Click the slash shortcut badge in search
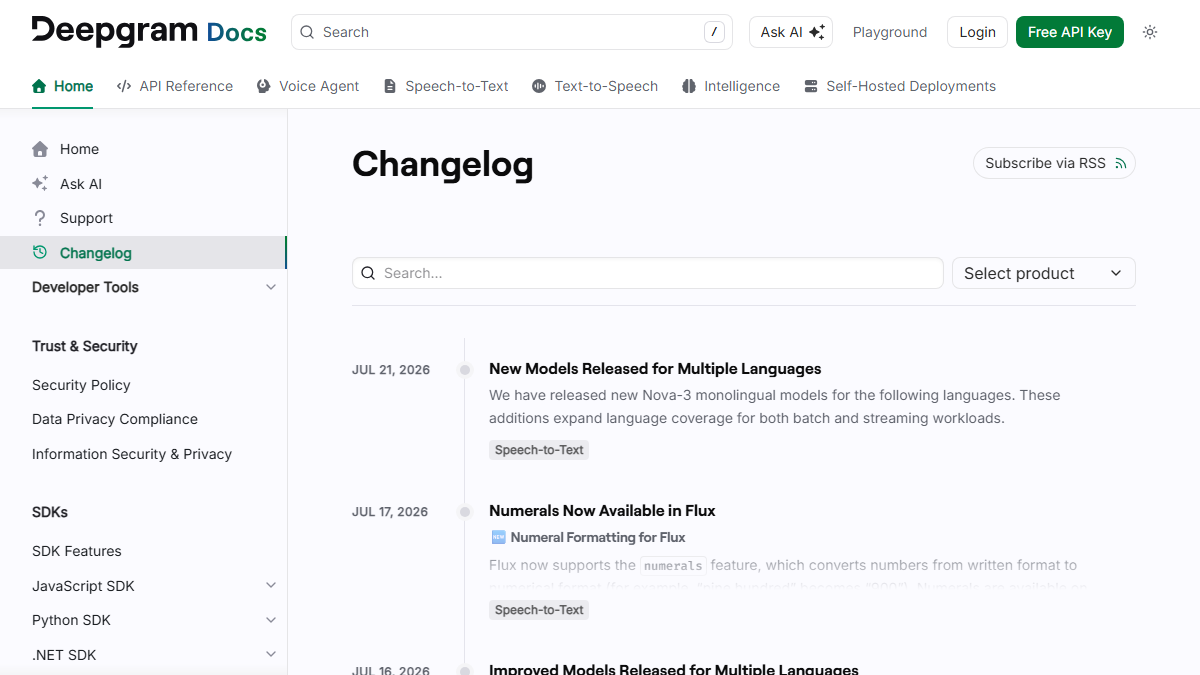The width and height of the screenshot is (1200, 675). (x=714, y=32)
